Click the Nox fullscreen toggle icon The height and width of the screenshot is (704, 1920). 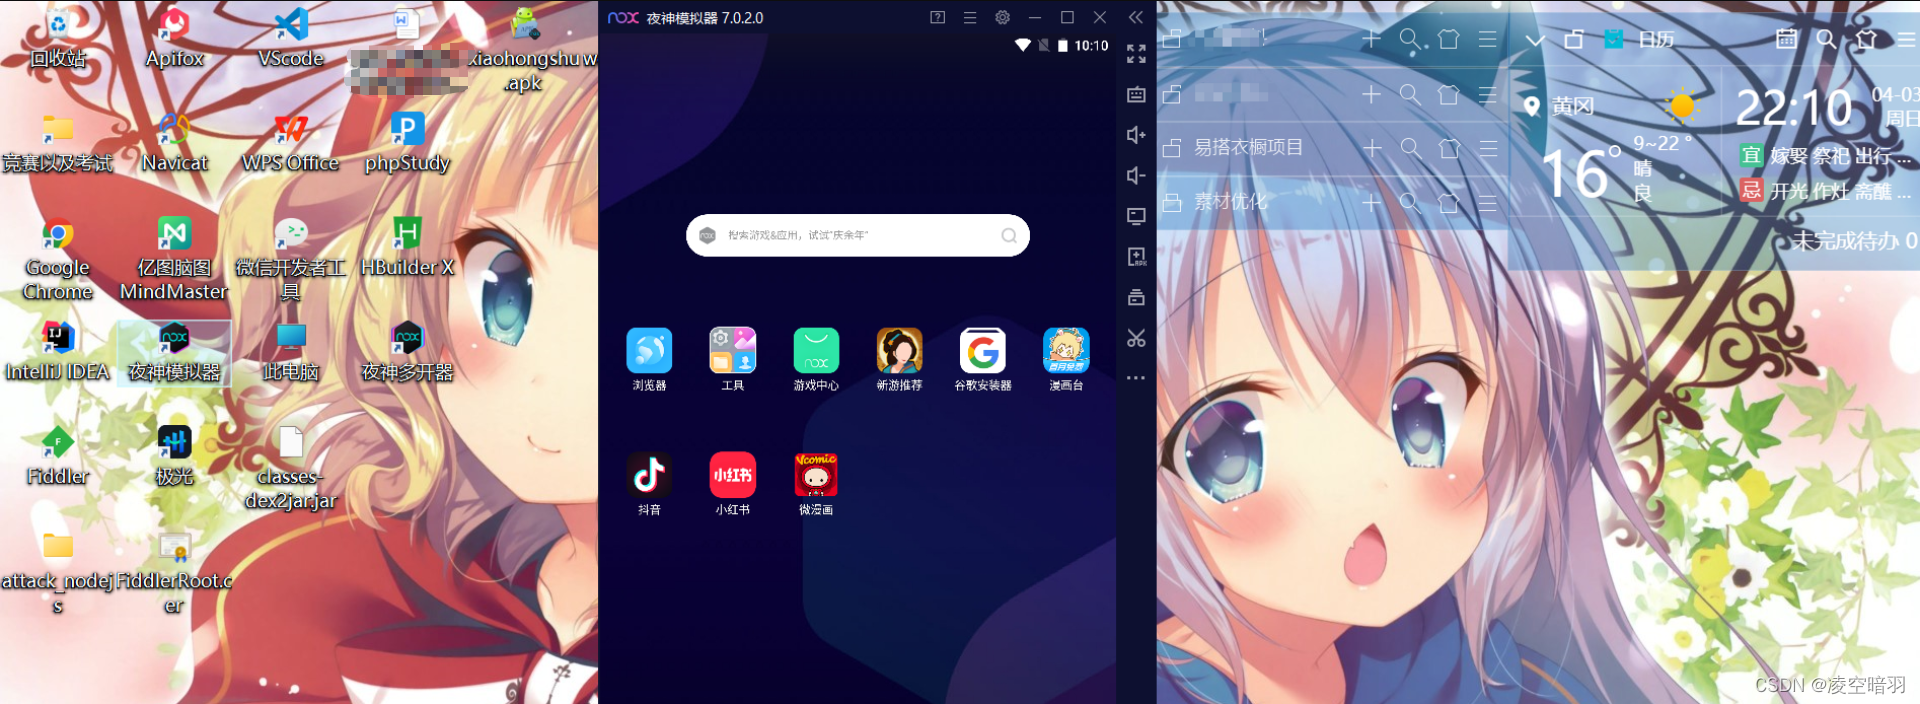1136,54
